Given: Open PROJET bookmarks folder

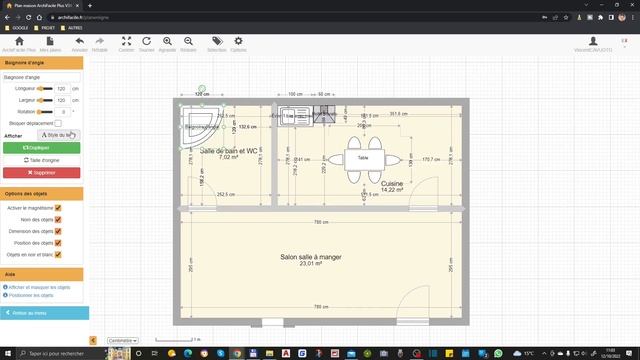Looking at the screenshot, I should [44, 28].
